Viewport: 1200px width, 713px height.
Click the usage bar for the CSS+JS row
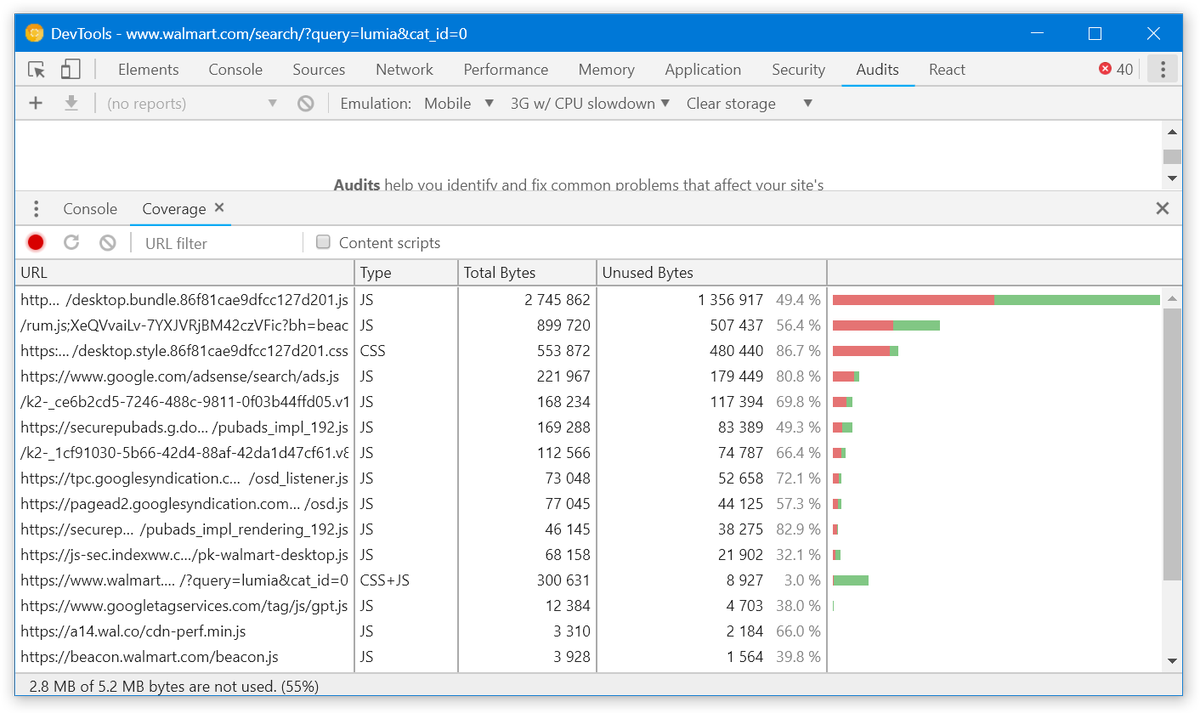coord(851,580)
